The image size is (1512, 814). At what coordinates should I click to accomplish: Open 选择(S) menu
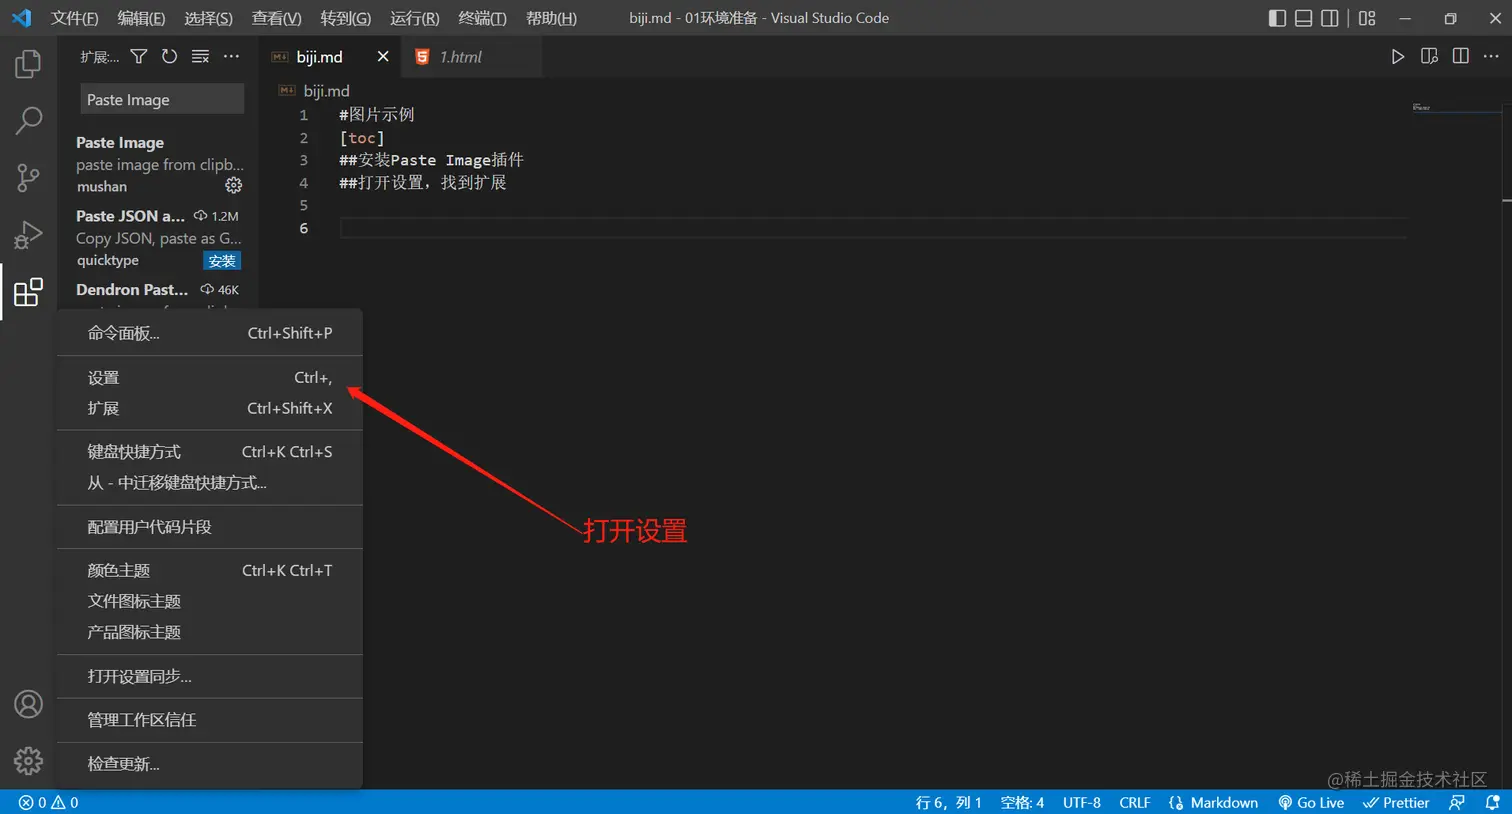(x=208, y=18)
